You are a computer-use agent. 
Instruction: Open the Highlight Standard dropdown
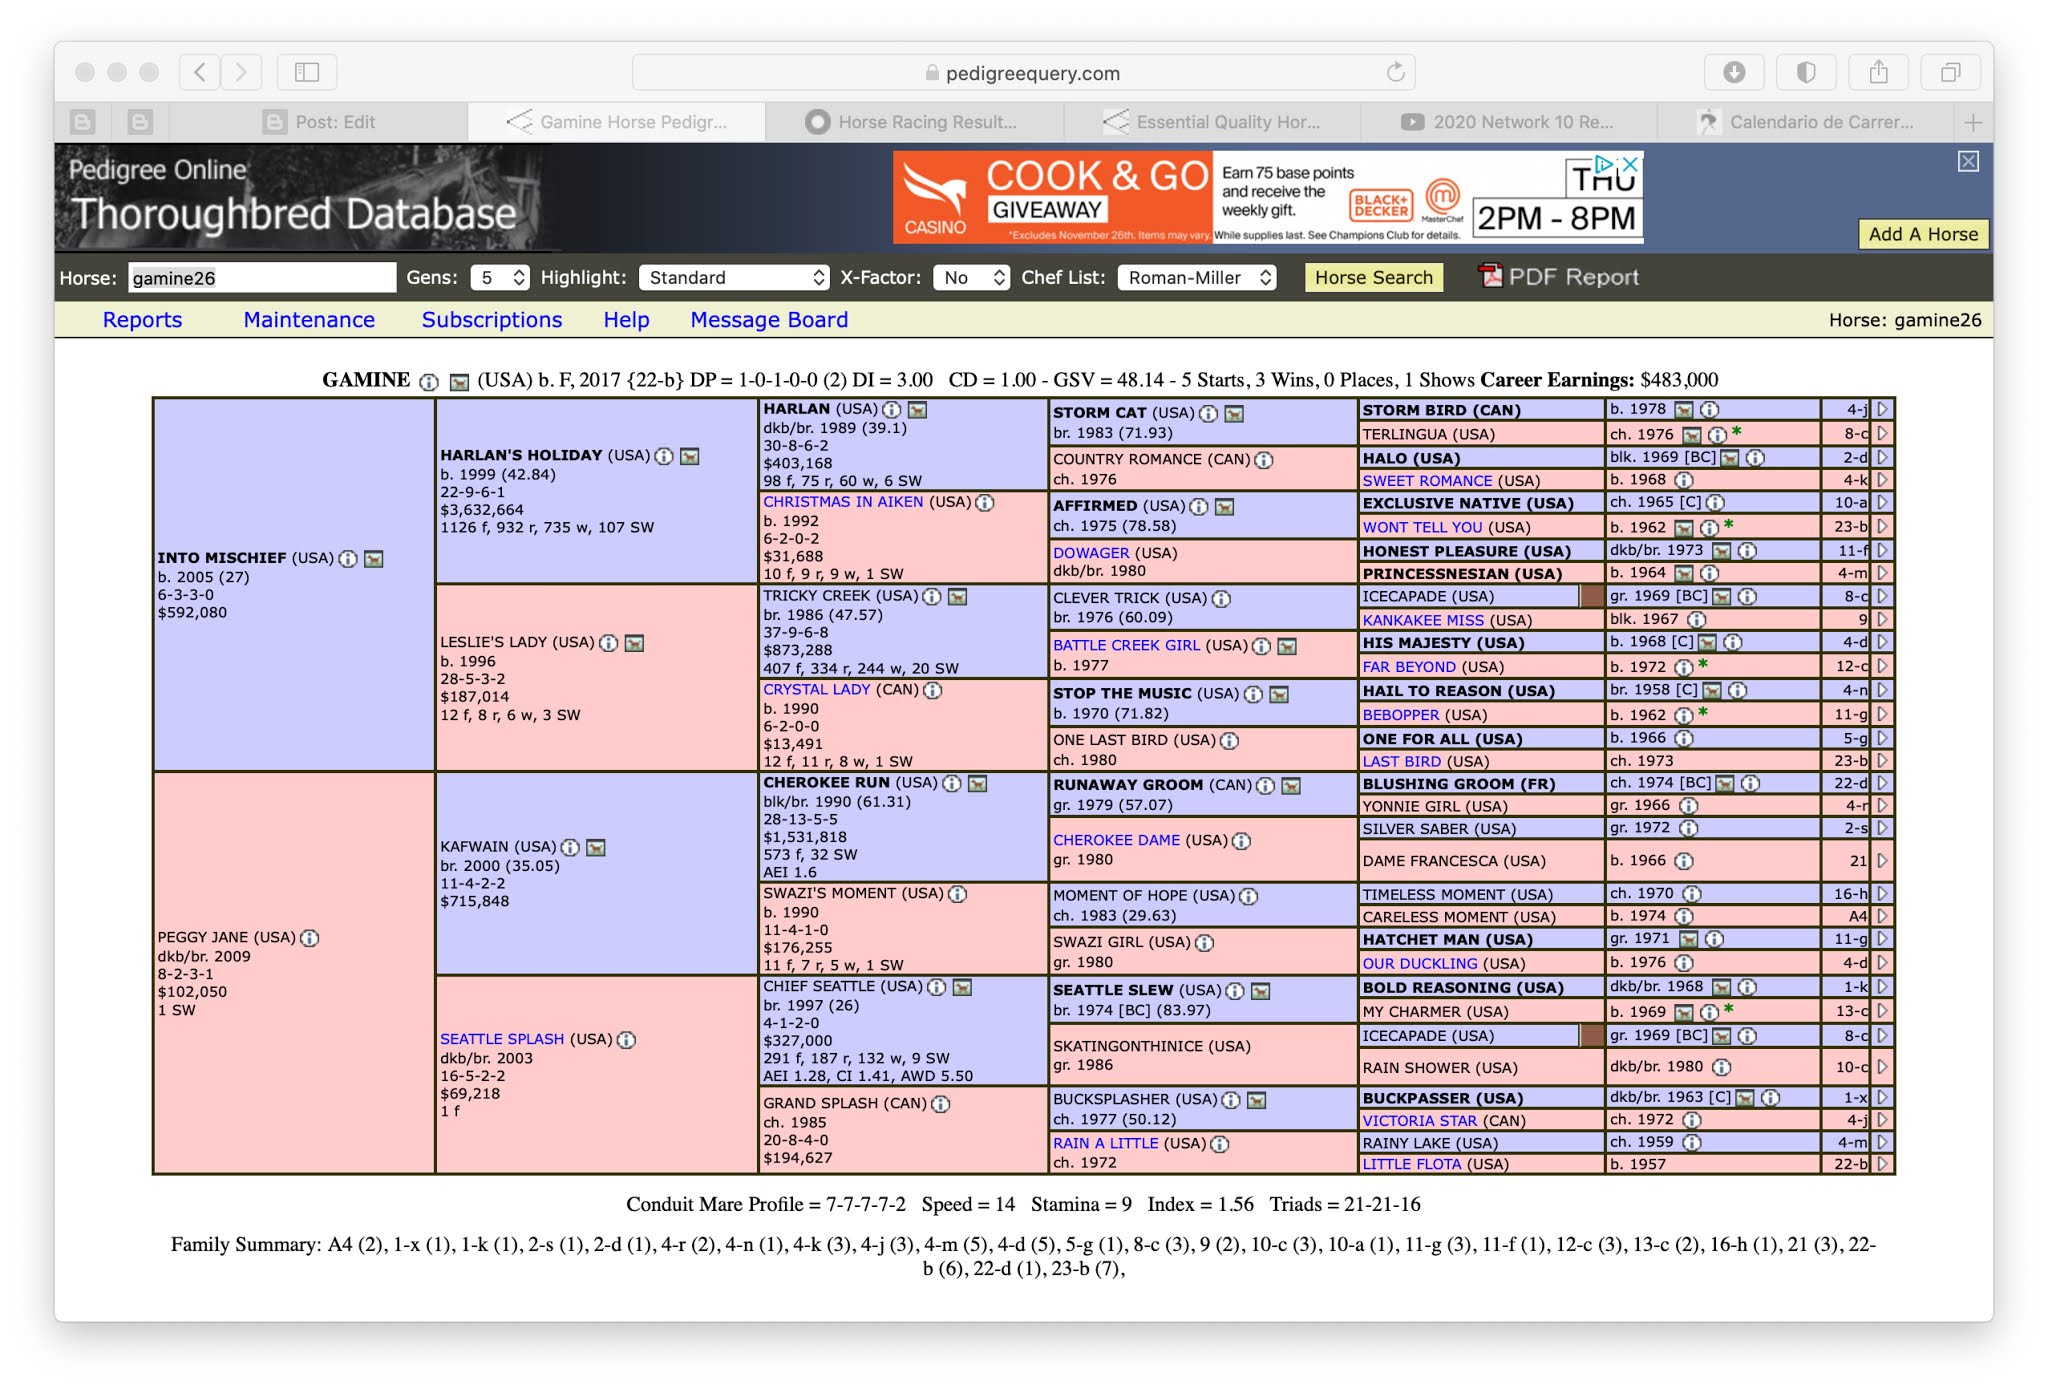735,277
